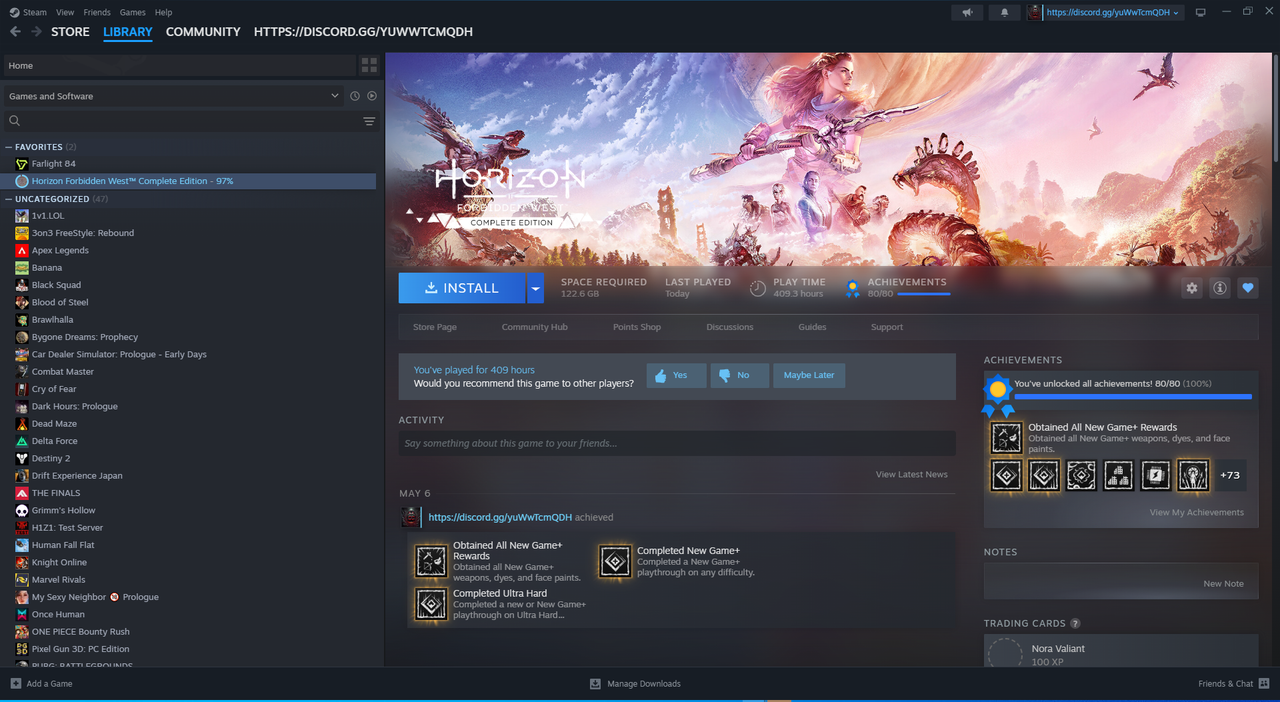
Task: Select Marvel Rivals in library
Action: pyautogui.click(x=190, y=579)
